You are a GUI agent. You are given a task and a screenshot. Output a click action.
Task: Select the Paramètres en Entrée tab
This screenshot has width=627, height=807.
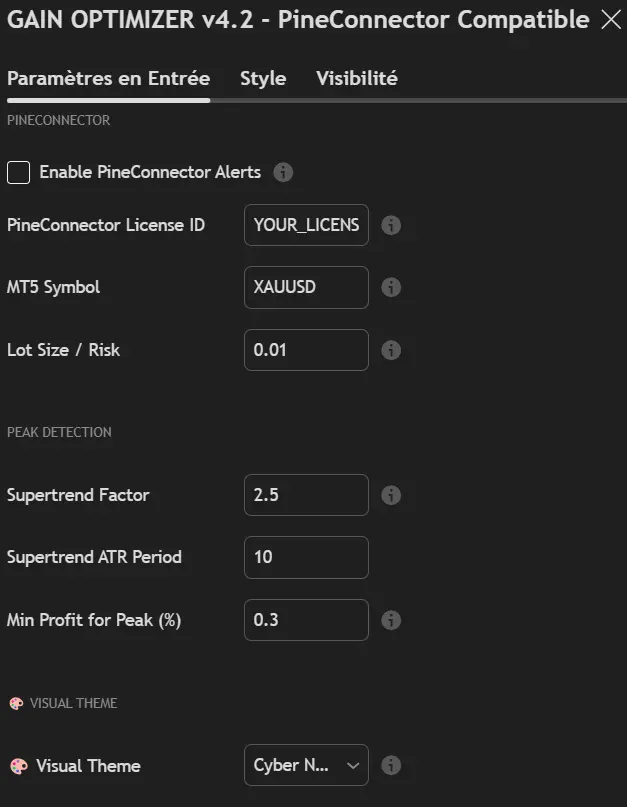(x=108, y=78)
